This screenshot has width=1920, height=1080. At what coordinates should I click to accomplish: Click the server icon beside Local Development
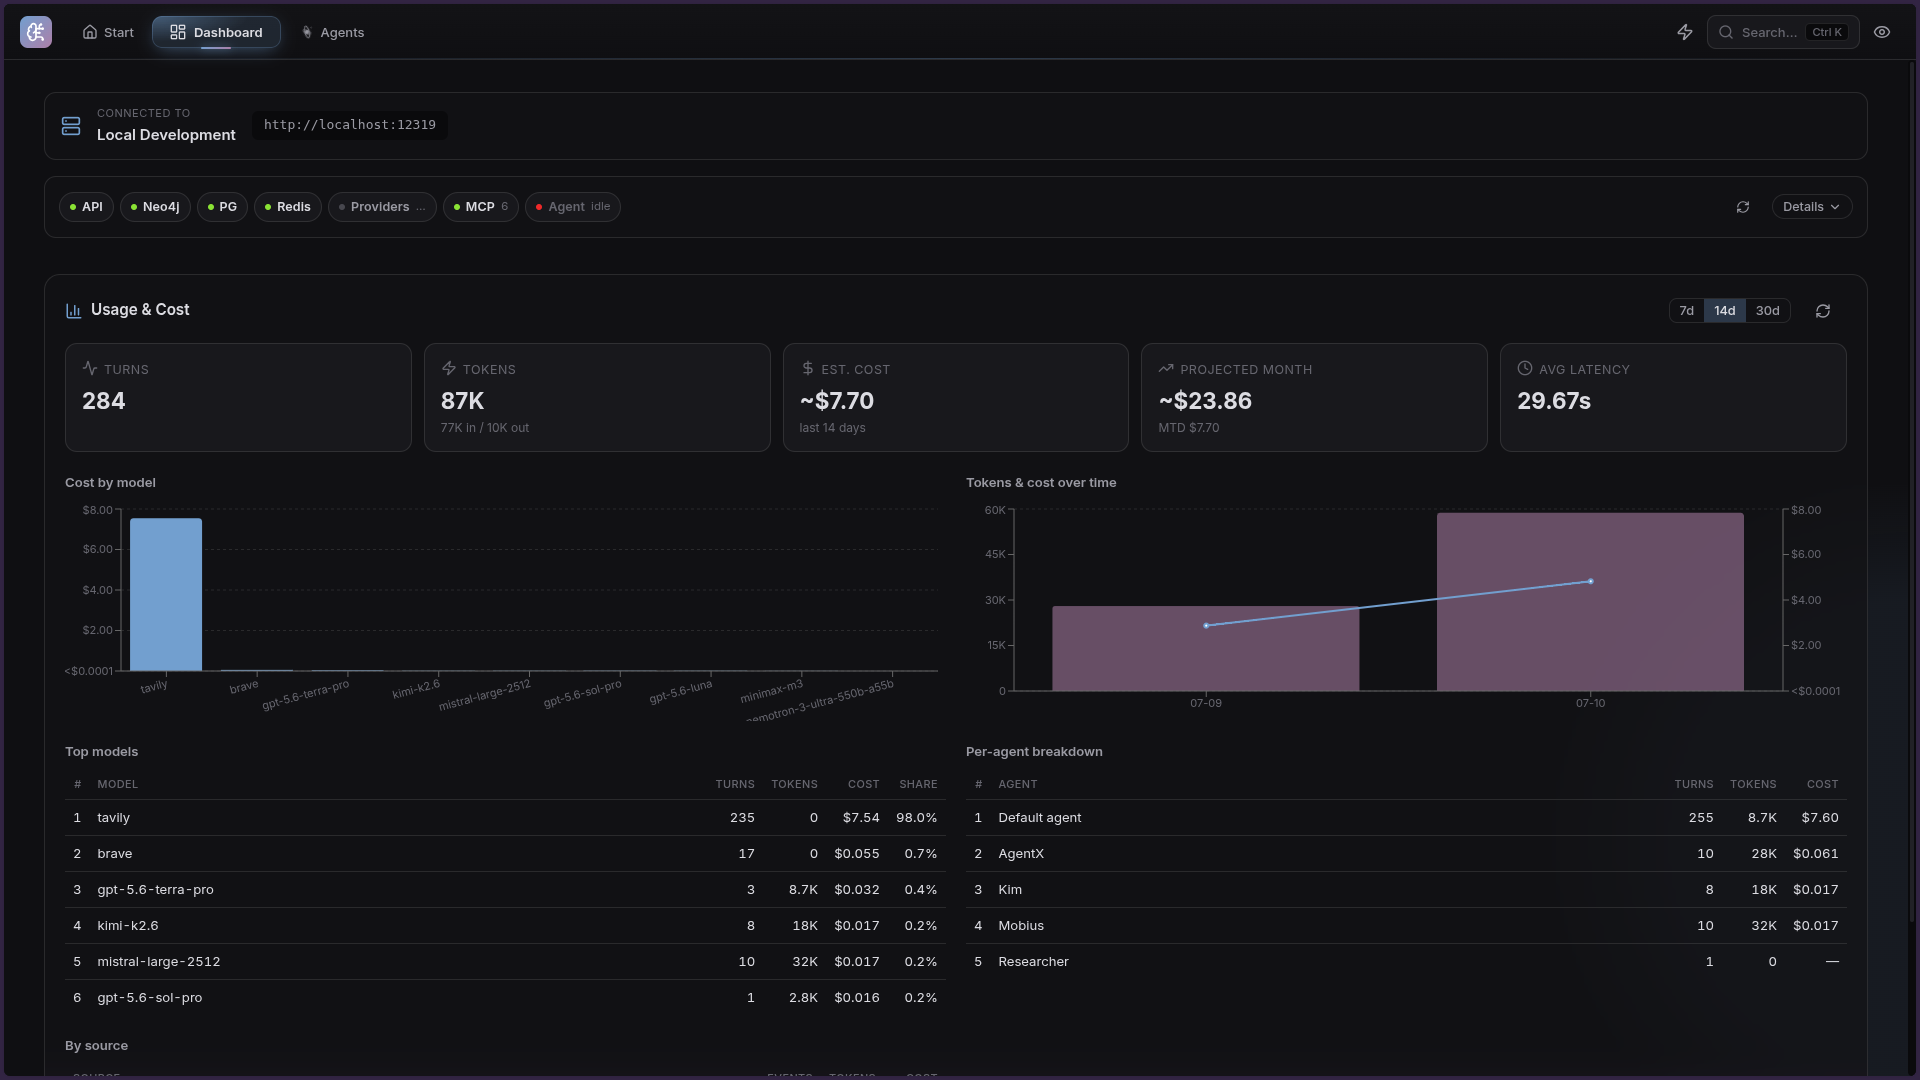click(x=71, y=126)
